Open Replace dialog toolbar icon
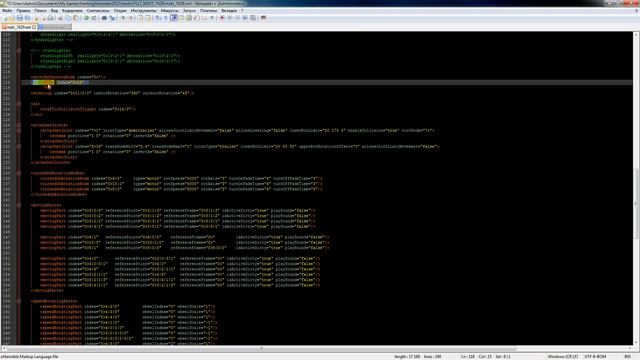 coord(112,18)
